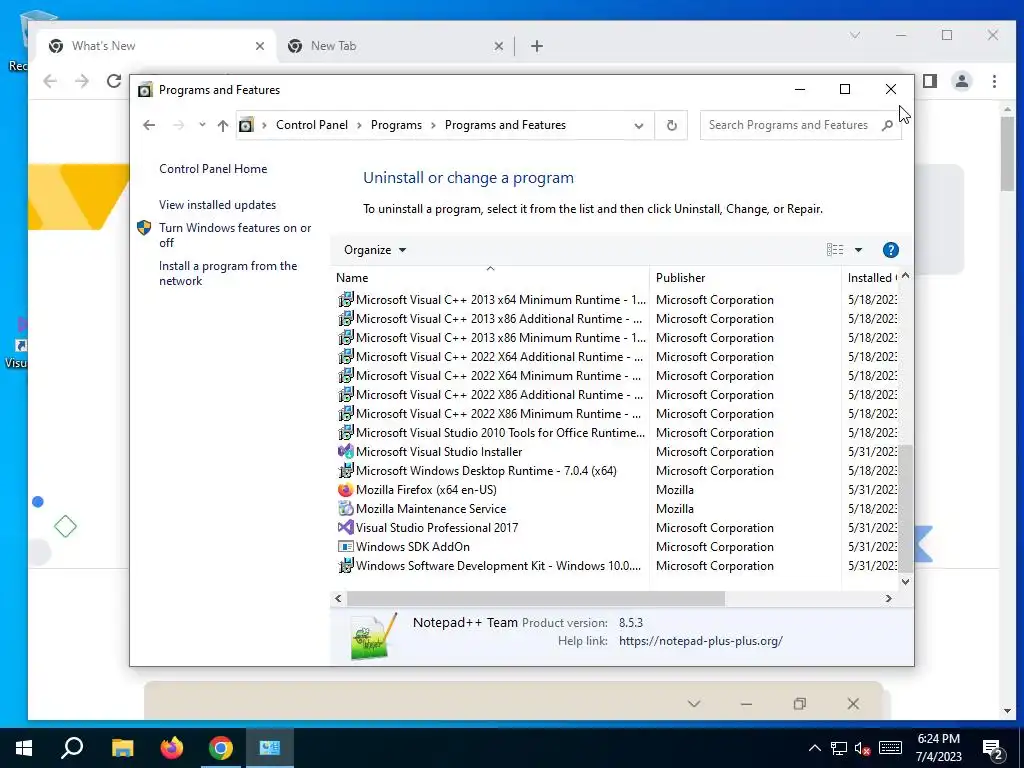Open Turn Windows features on or off
Screen dimensions: 1024x768
point(235,235)
